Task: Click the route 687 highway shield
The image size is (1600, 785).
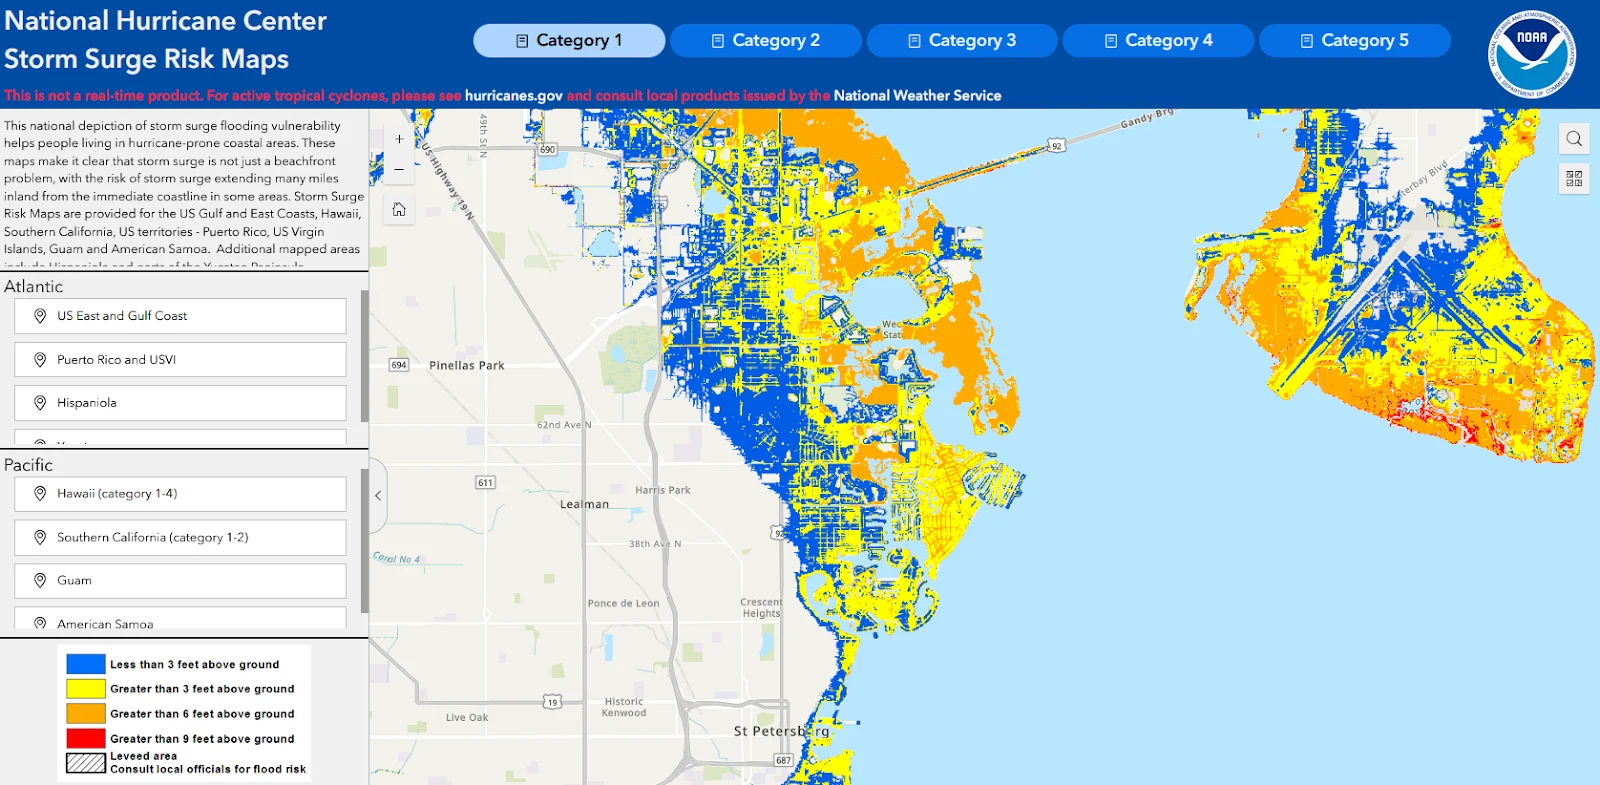Action: [x=783, y=760]
